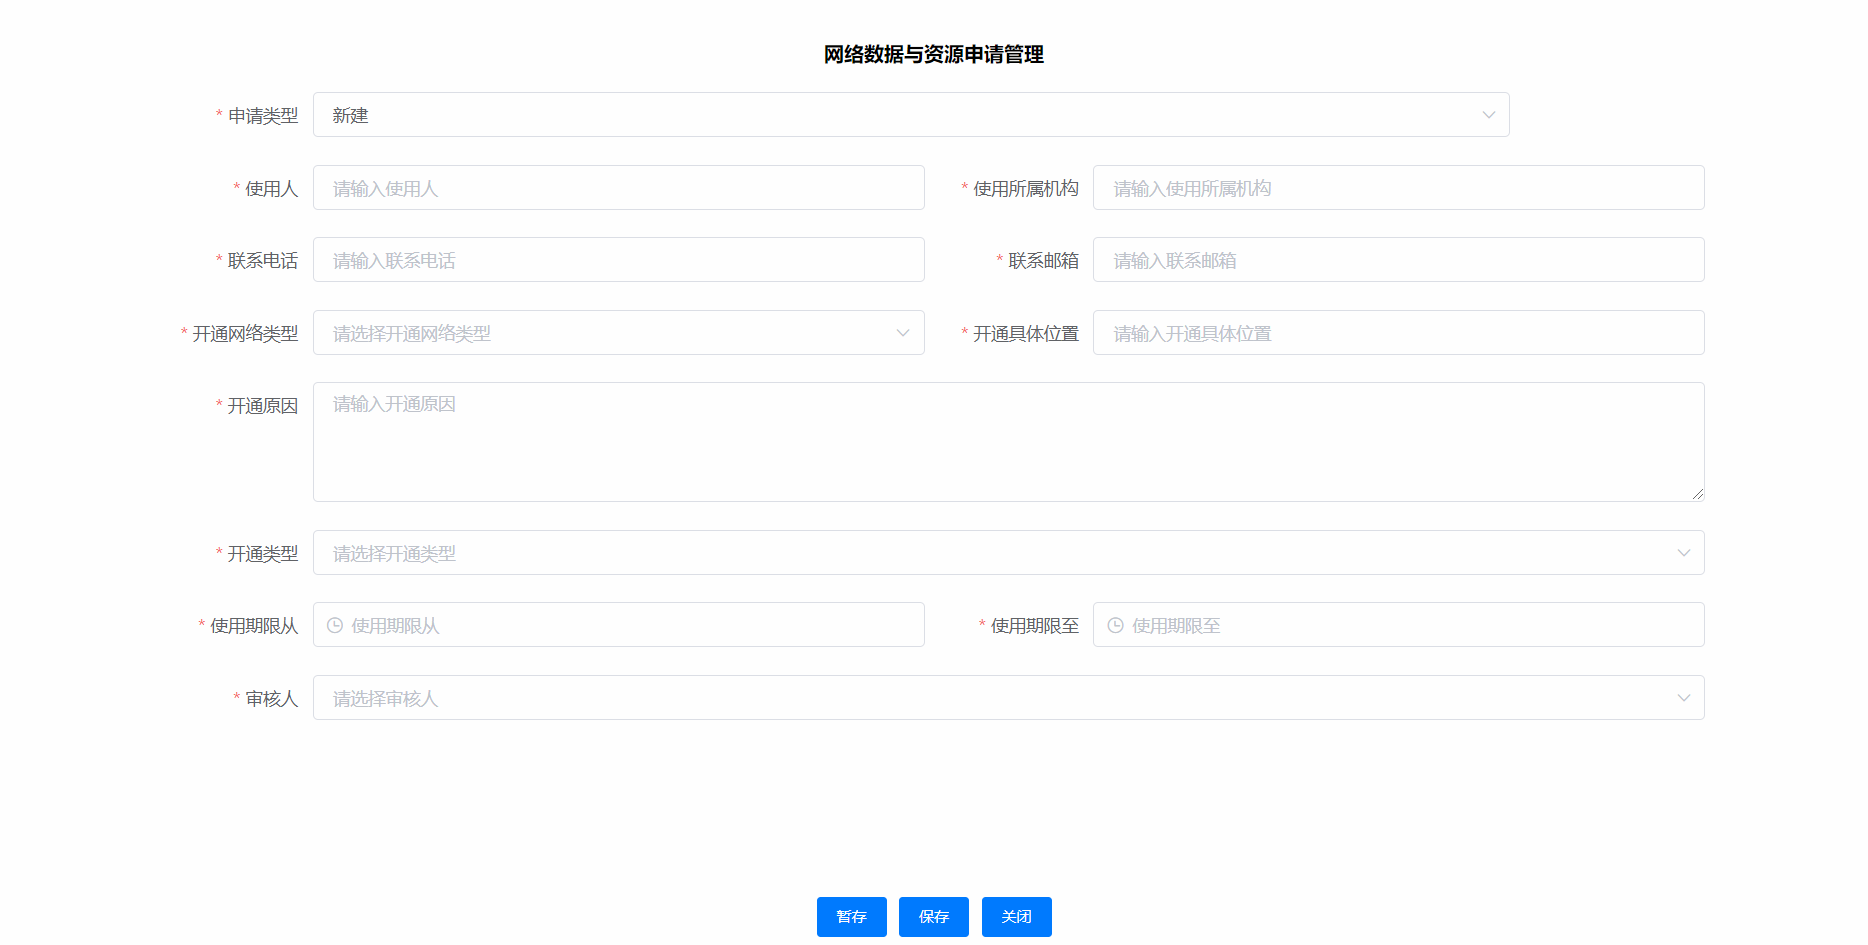Click into the 联系电话 field
1868x945 pixels.
pos(618,260)
